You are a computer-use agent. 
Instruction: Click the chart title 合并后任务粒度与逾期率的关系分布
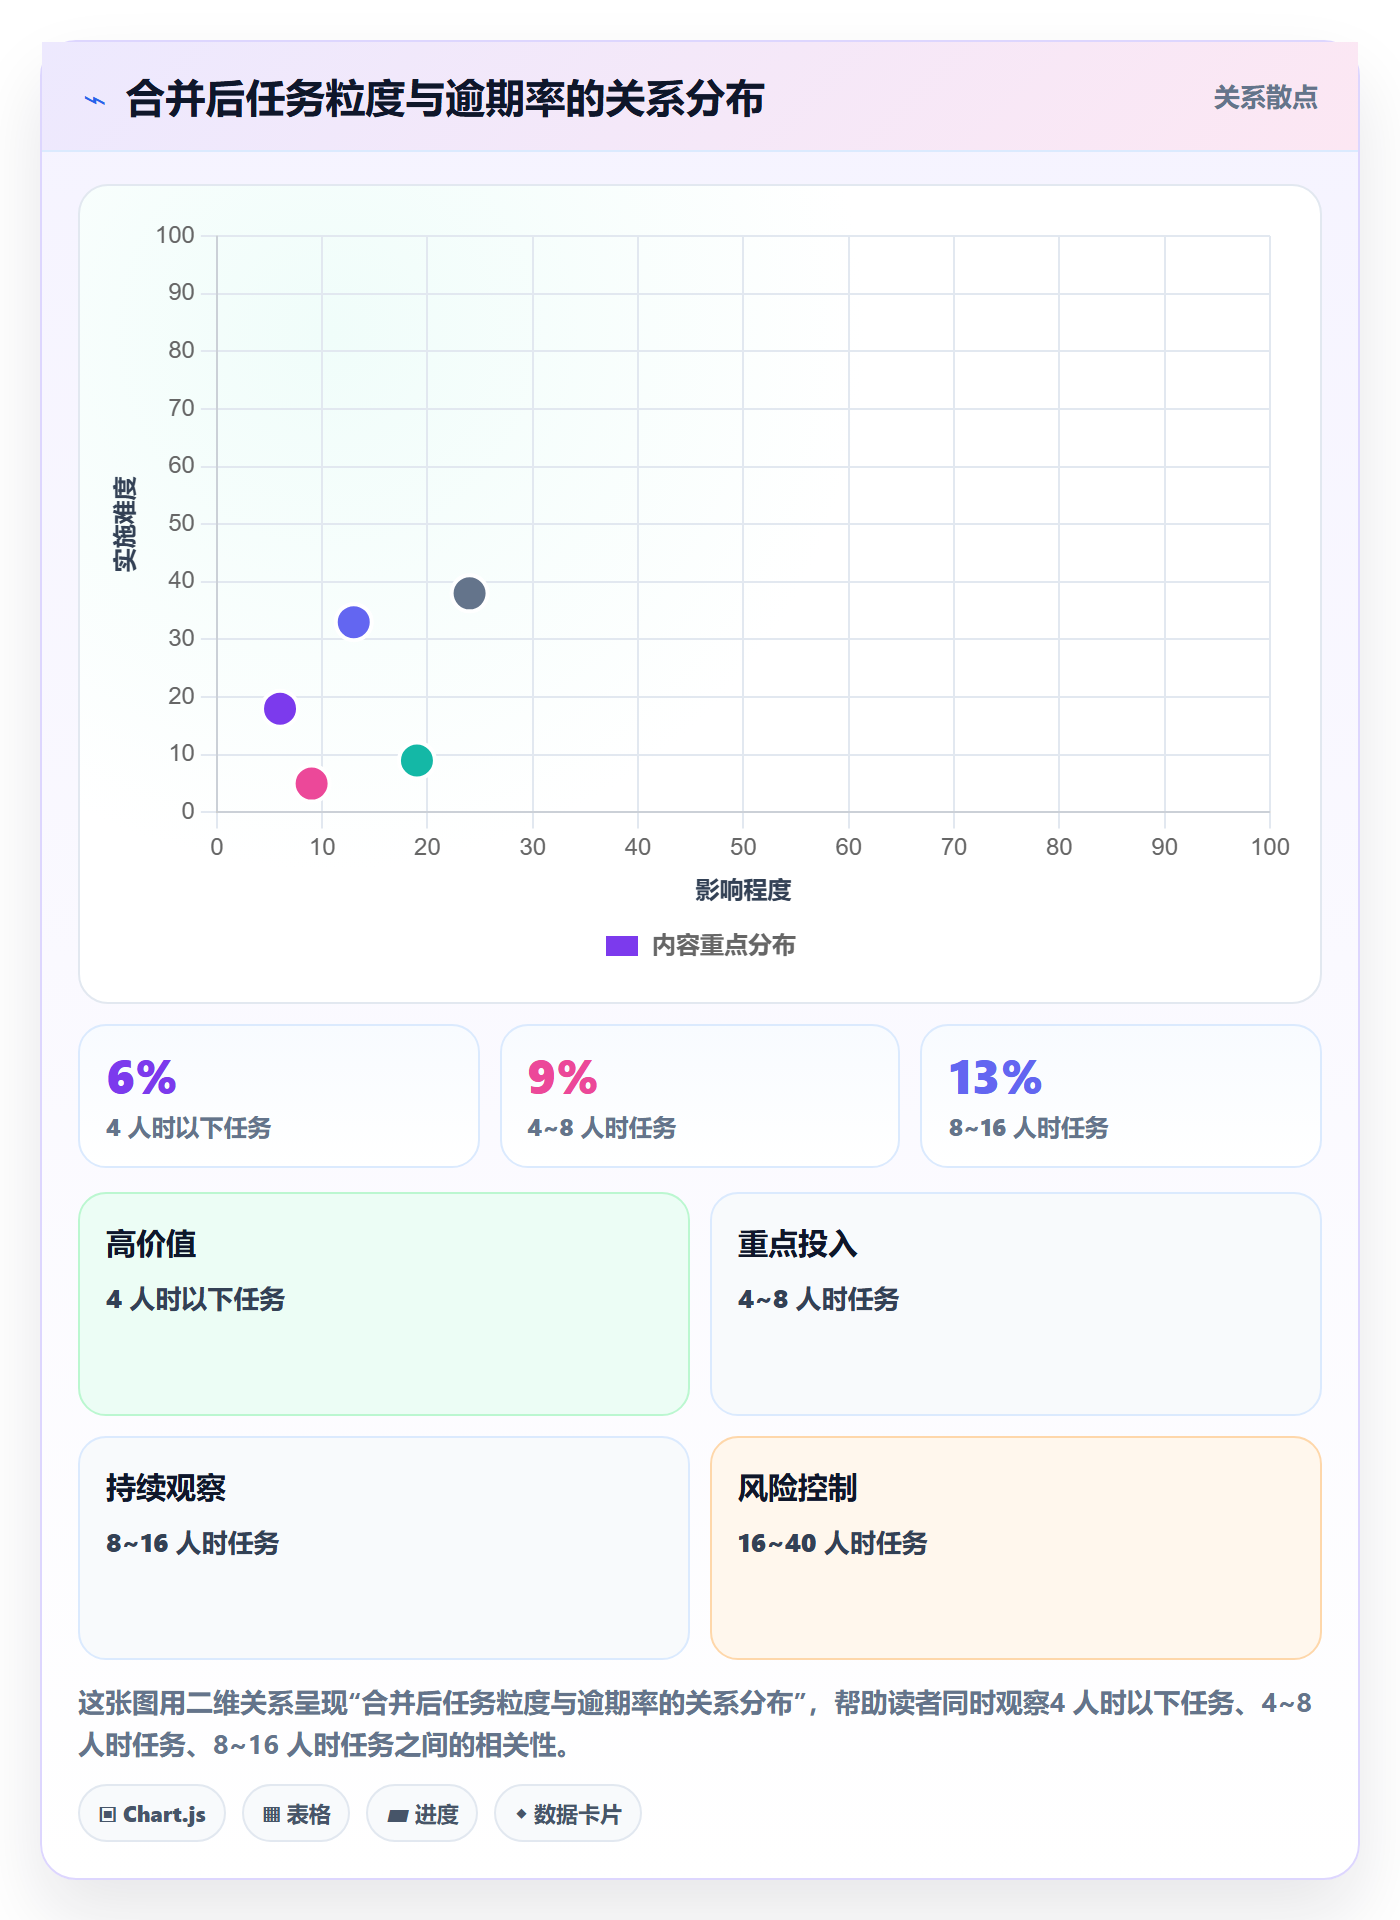coord(445,99)
